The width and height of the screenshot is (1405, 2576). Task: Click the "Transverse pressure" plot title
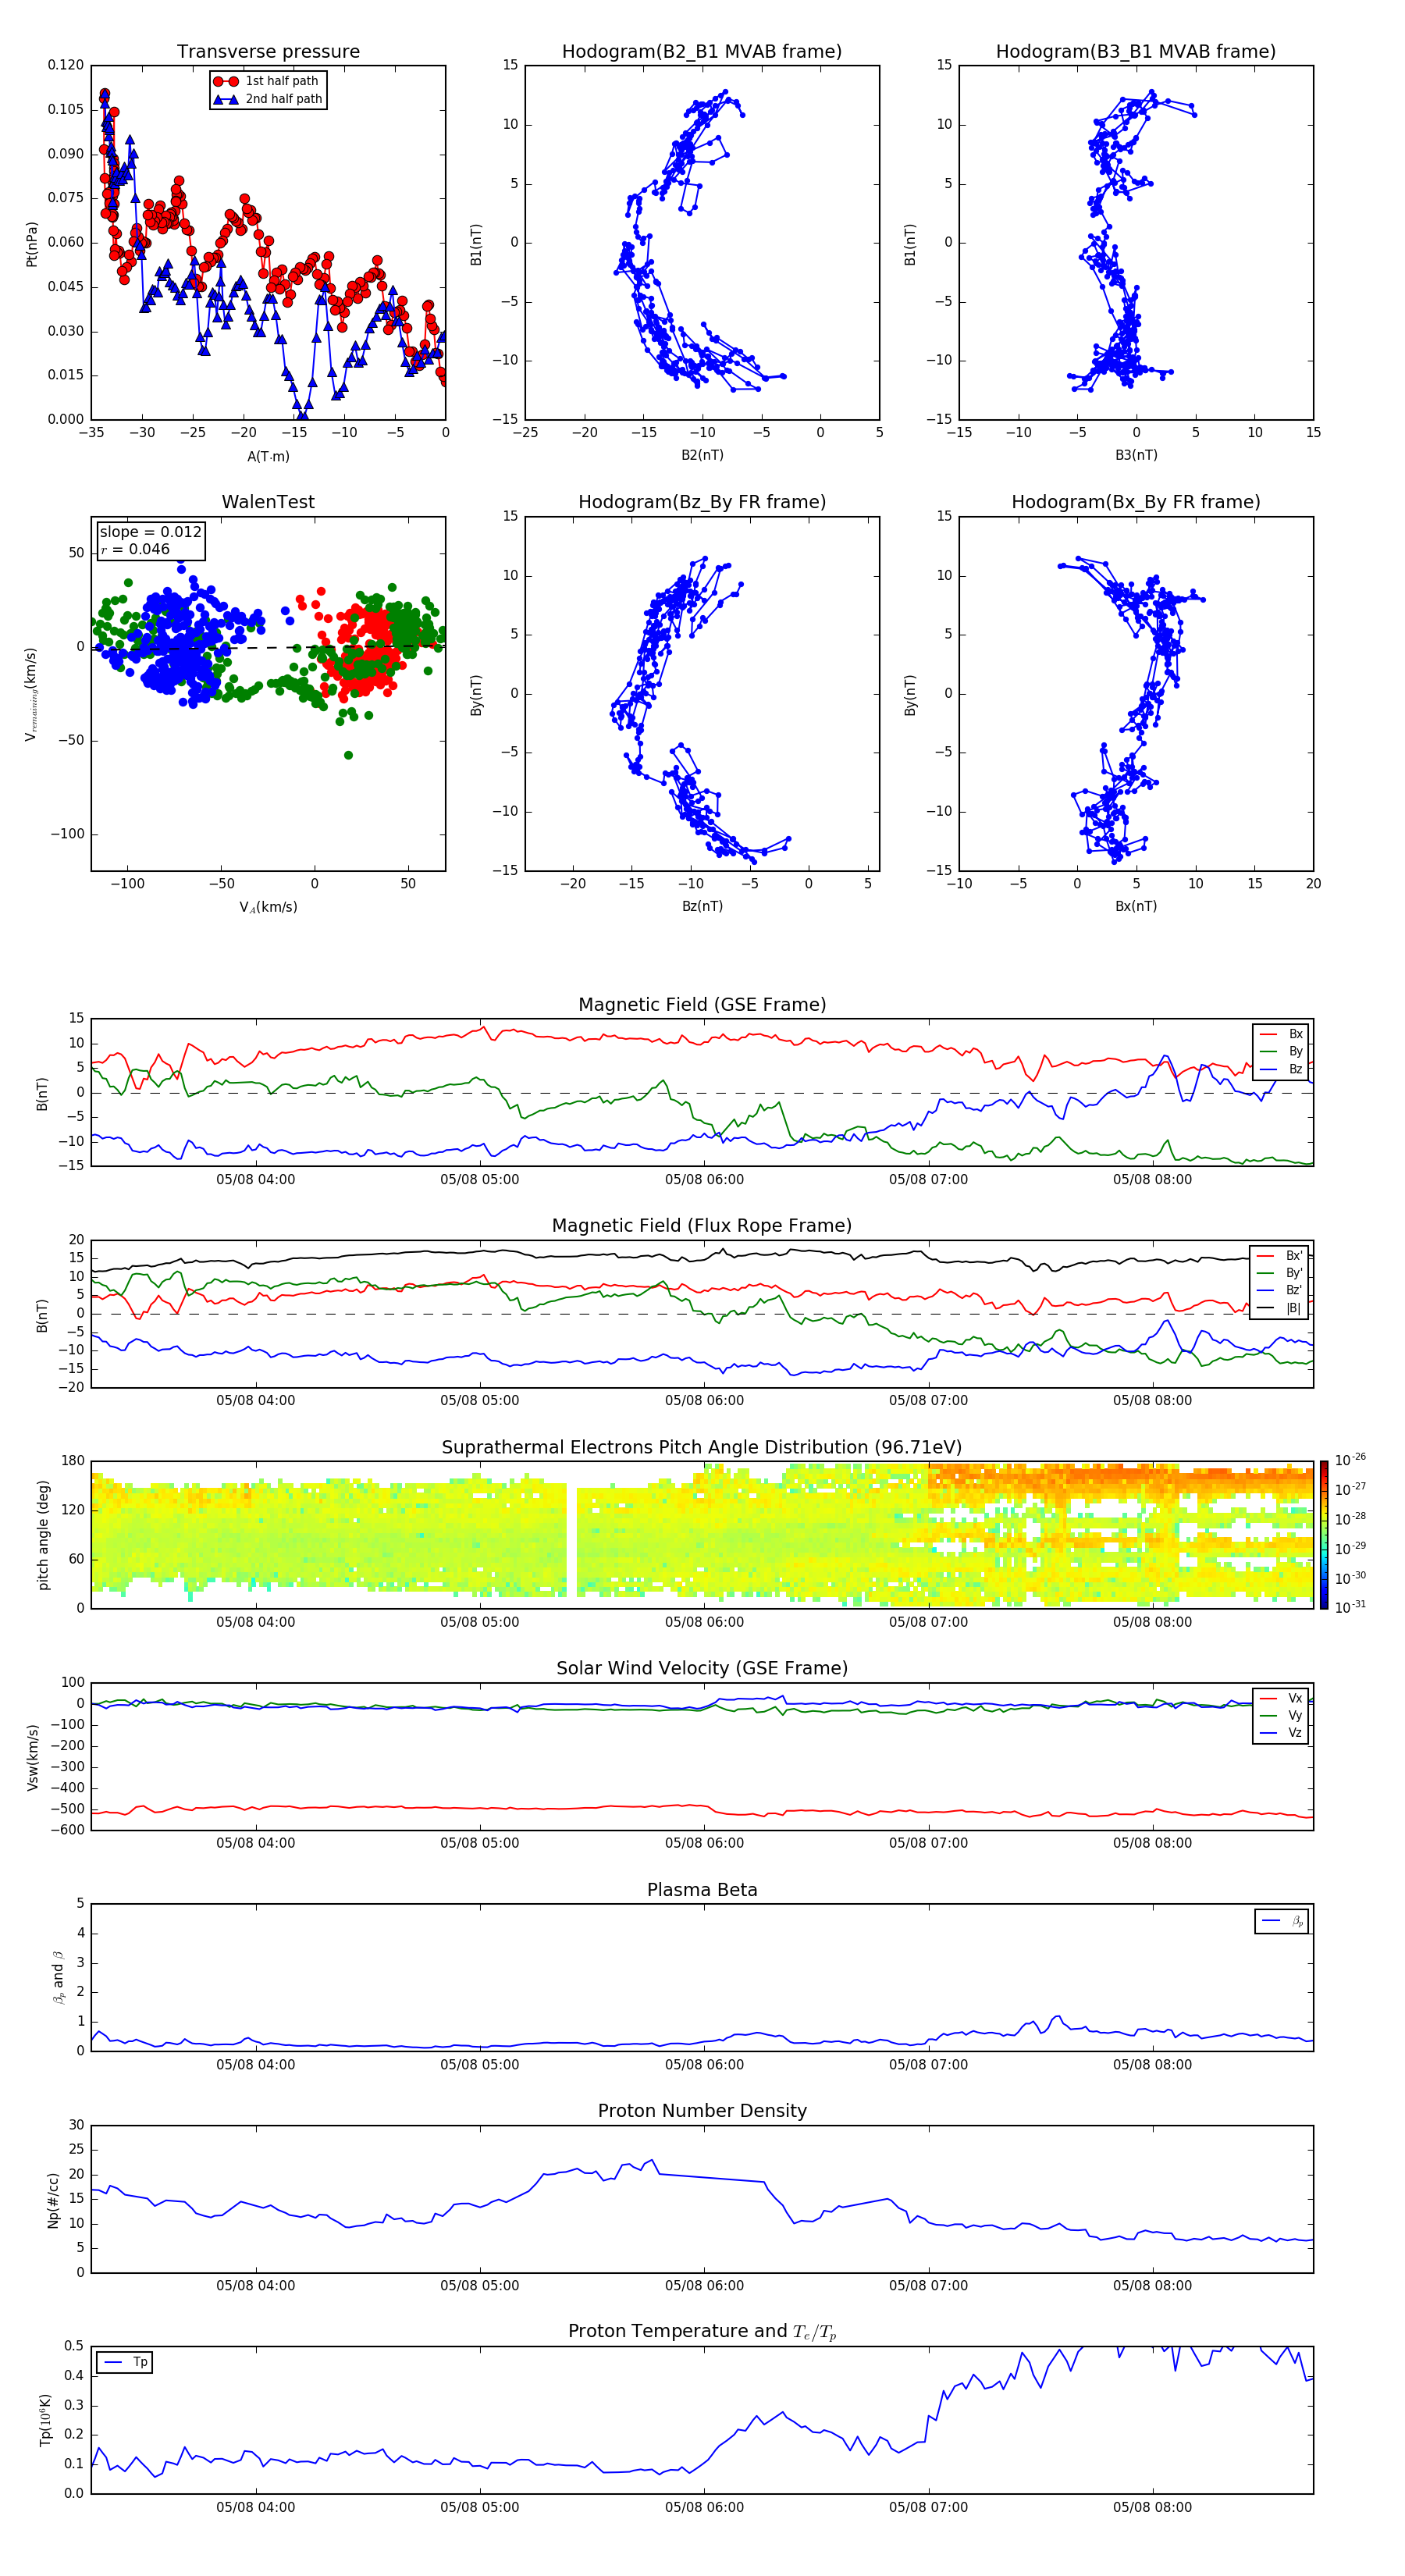[x=268, y=51]
